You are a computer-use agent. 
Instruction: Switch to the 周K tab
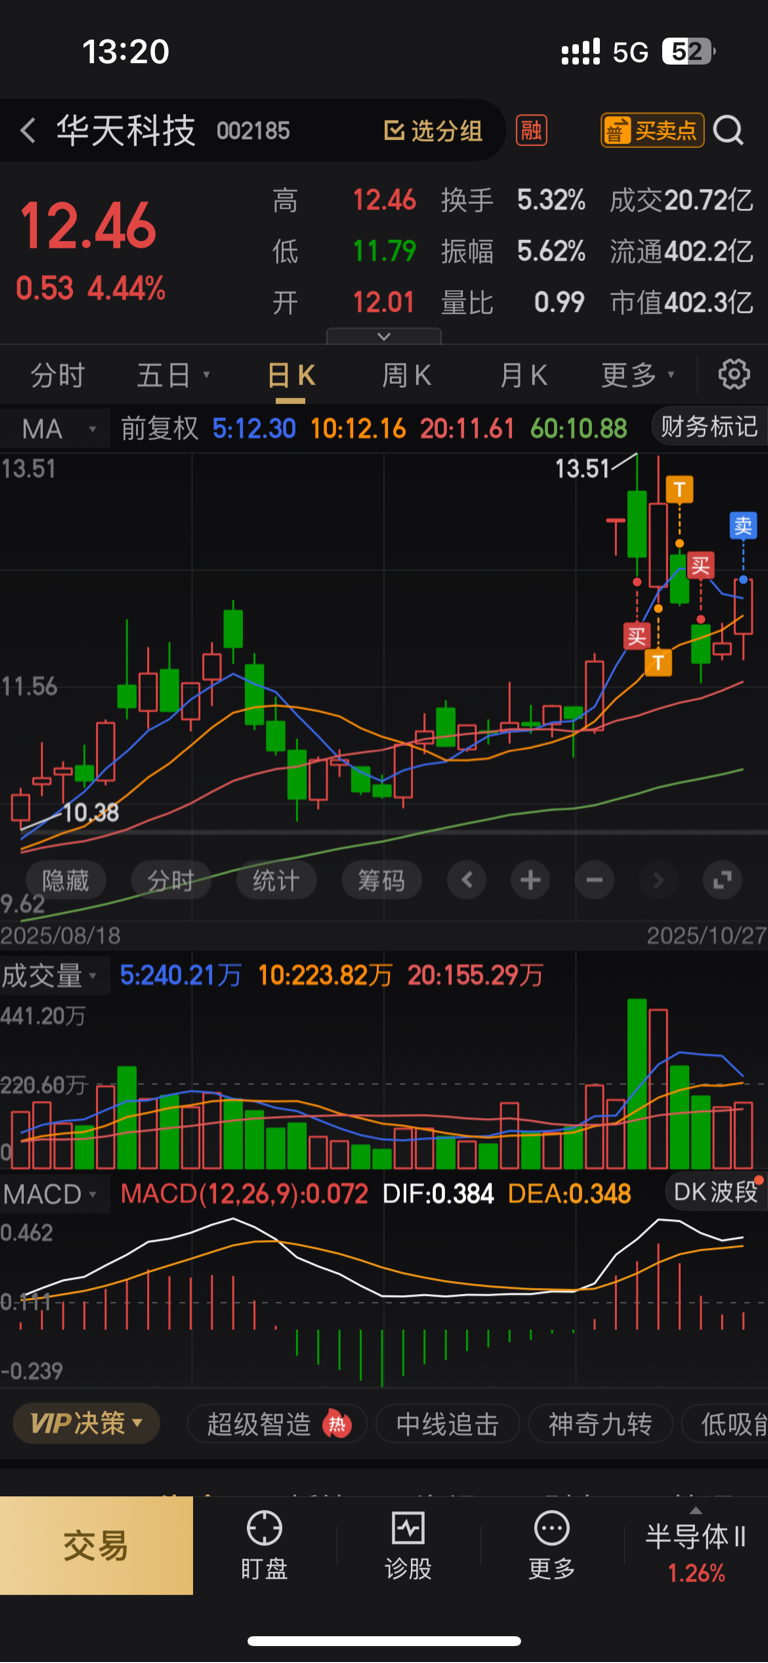pyautogui.click(x=406, y=376)
